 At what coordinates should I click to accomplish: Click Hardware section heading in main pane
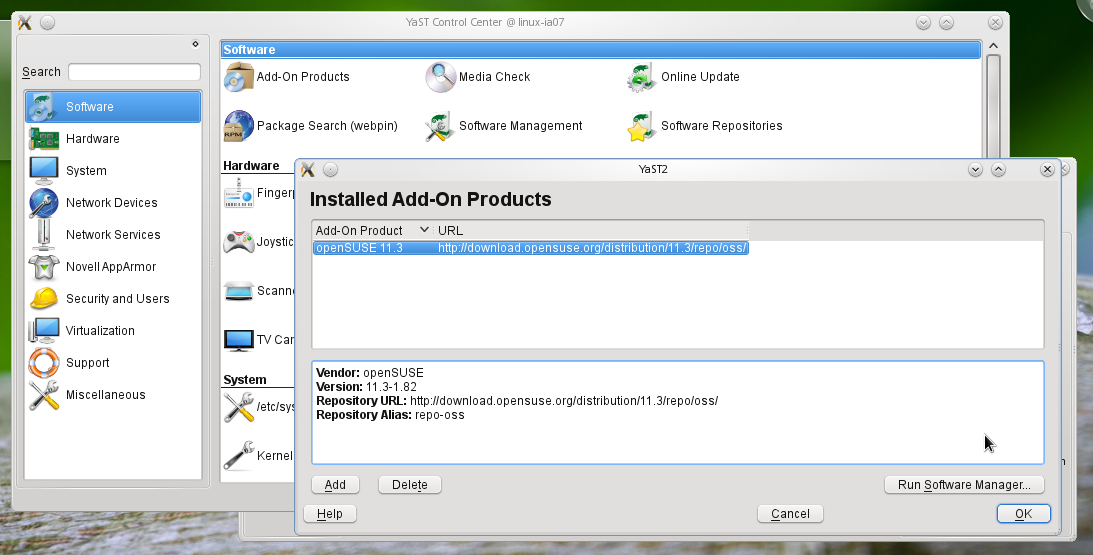(x=251, y=166)
